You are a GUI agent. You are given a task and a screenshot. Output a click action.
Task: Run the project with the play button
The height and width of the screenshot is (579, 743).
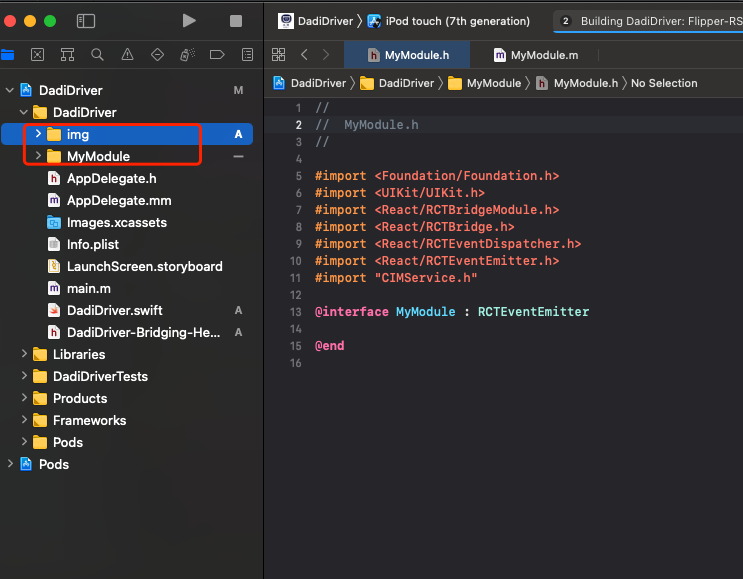click(189, 21)
